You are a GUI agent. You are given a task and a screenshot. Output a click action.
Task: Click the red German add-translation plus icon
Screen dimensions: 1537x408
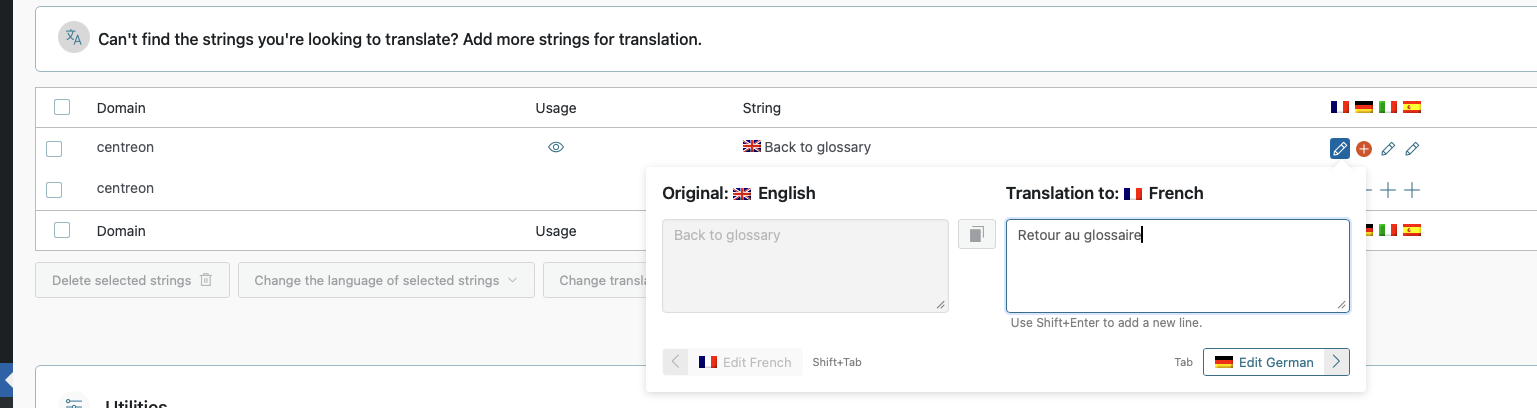1364,149
